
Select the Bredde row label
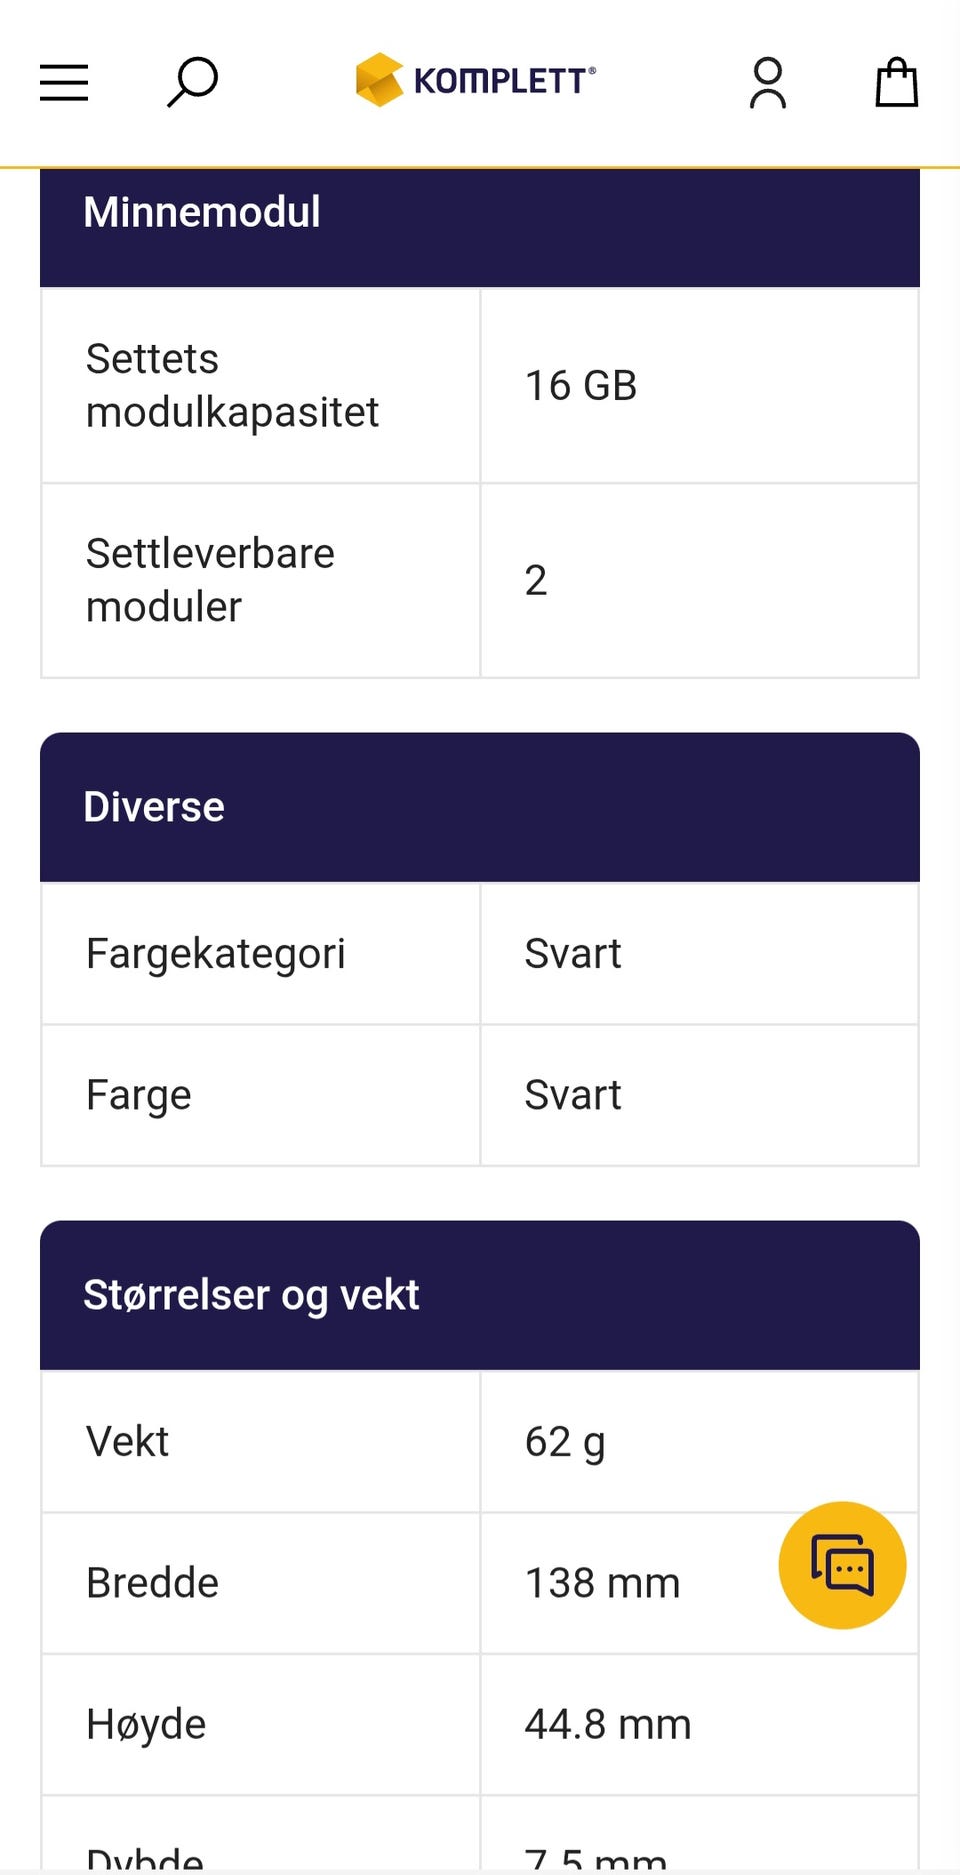point(152,1583)
